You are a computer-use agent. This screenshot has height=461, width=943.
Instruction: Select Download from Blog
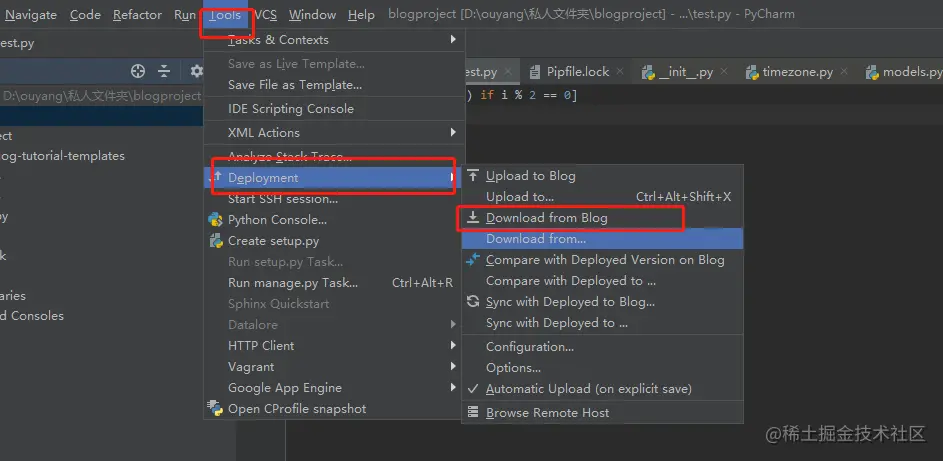coord(602,218)
